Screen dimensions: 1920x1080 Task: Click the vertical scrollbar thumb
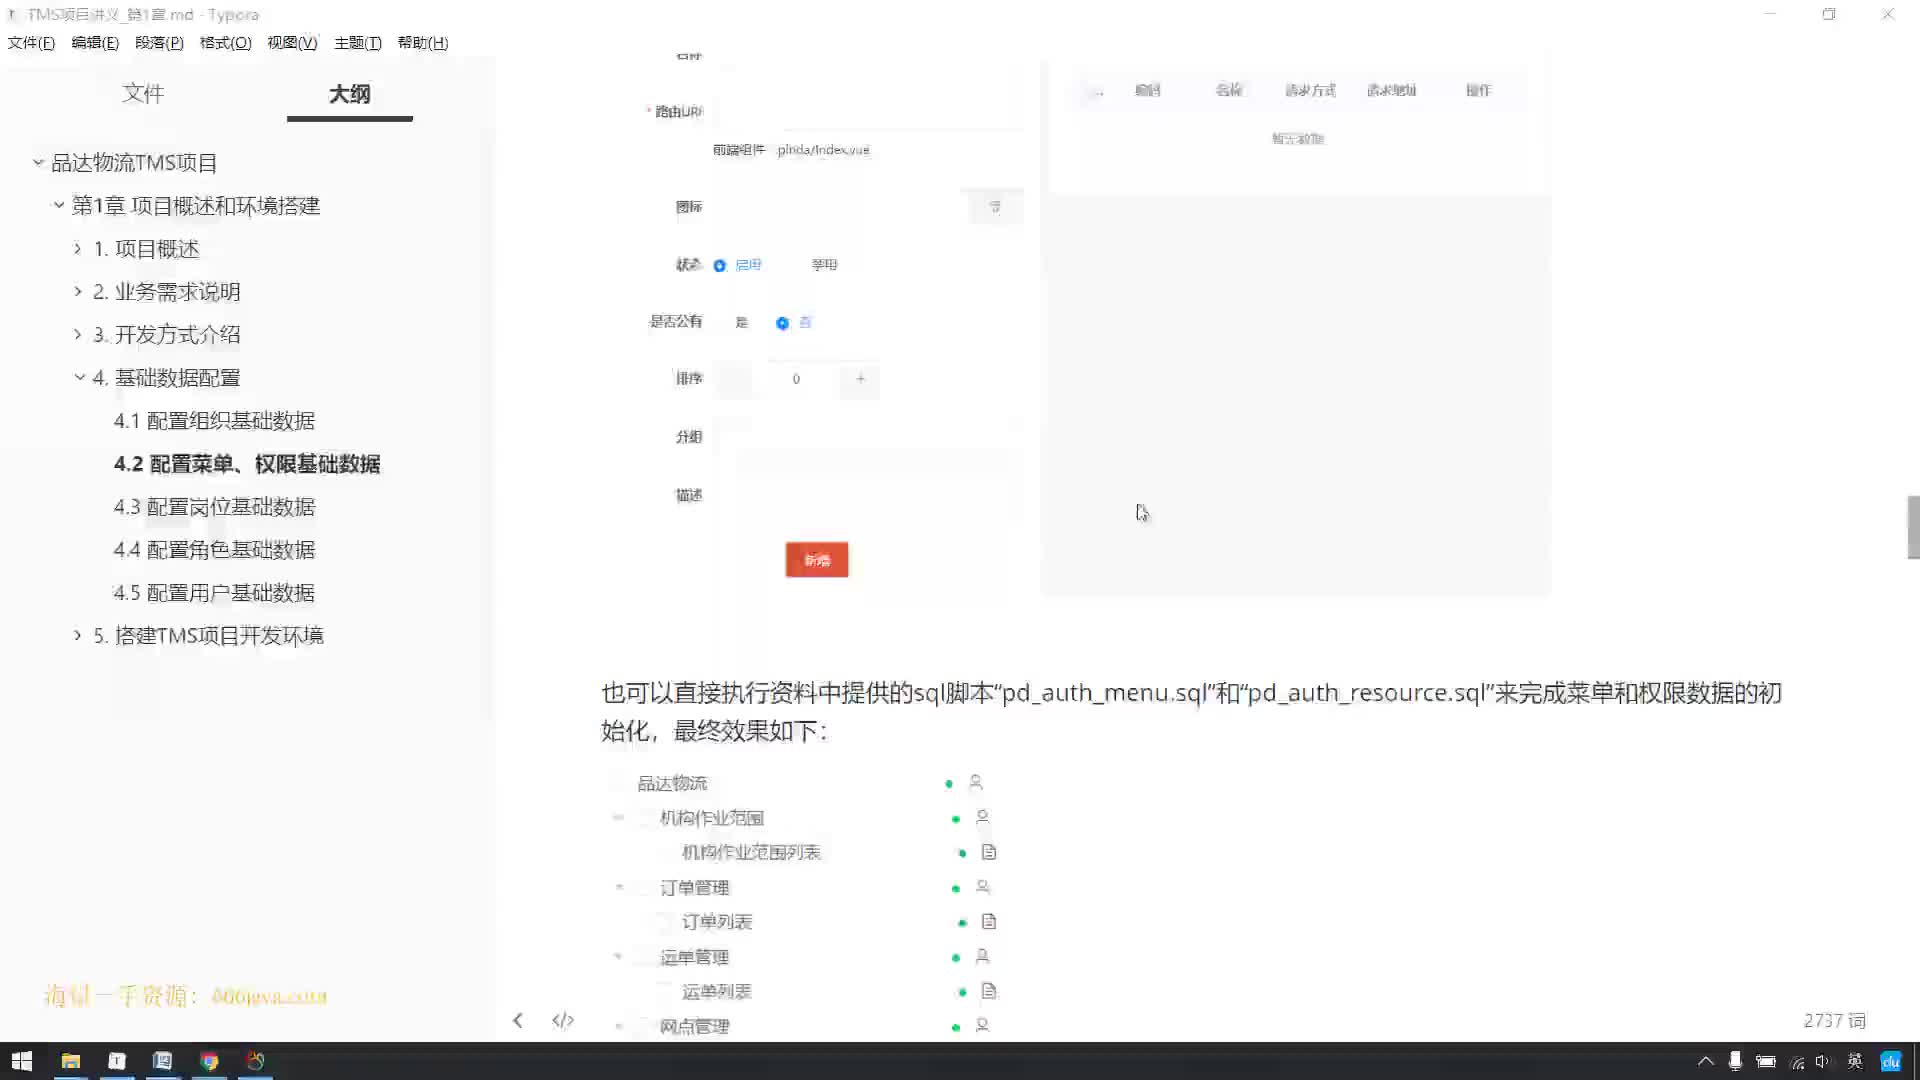click(1913, 527)
